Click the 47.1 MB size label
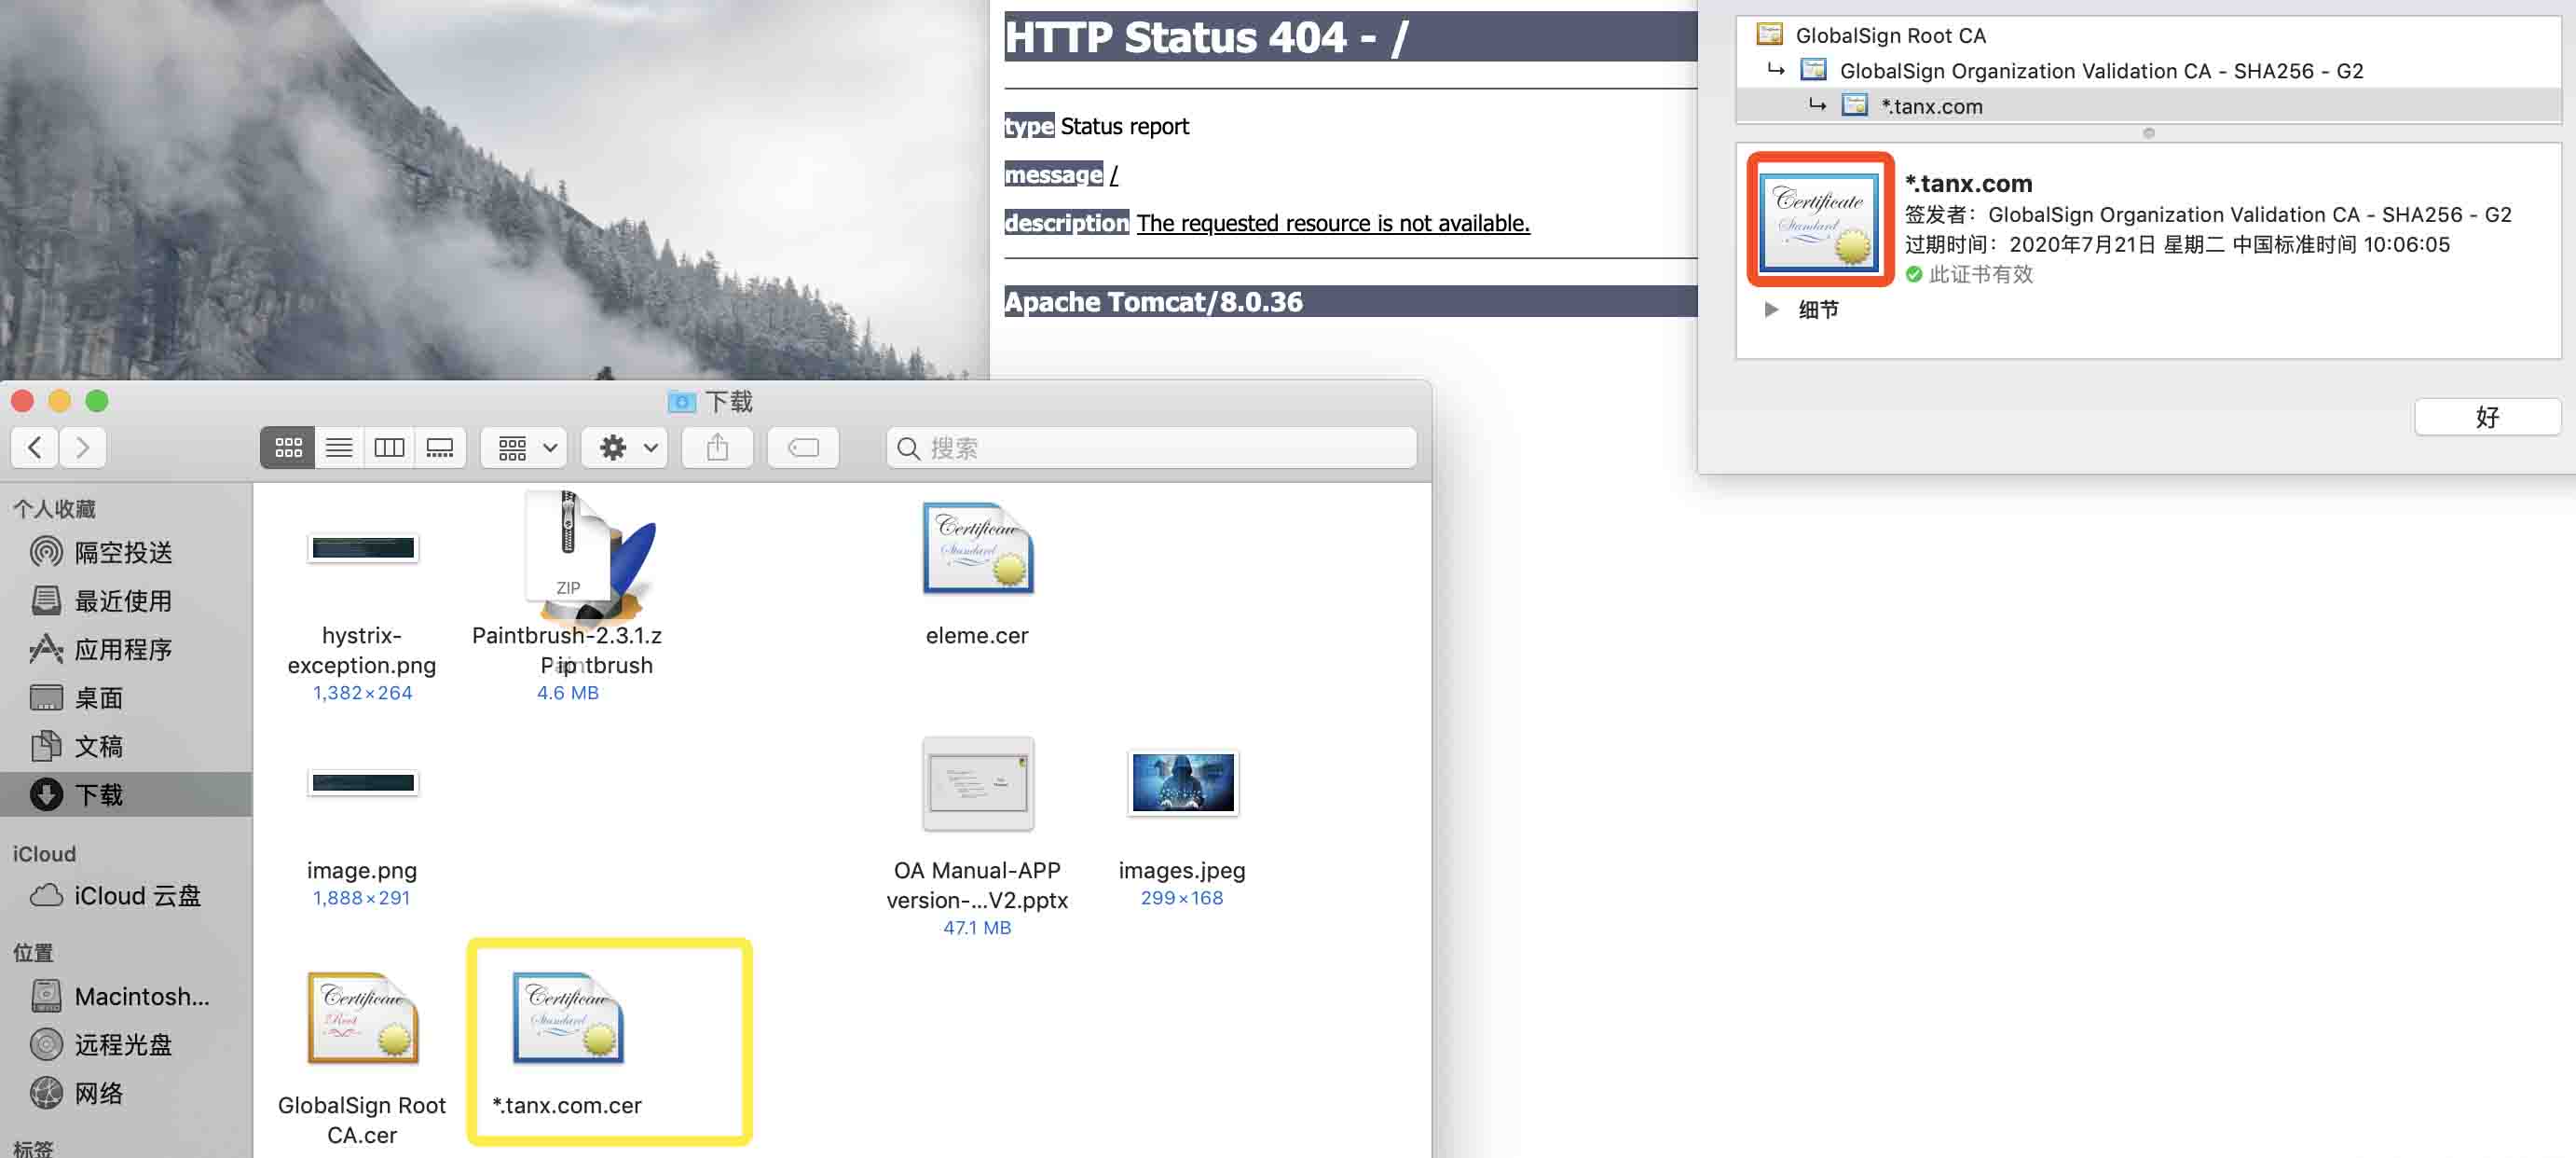2576x1158 pixels. point(977,928)
